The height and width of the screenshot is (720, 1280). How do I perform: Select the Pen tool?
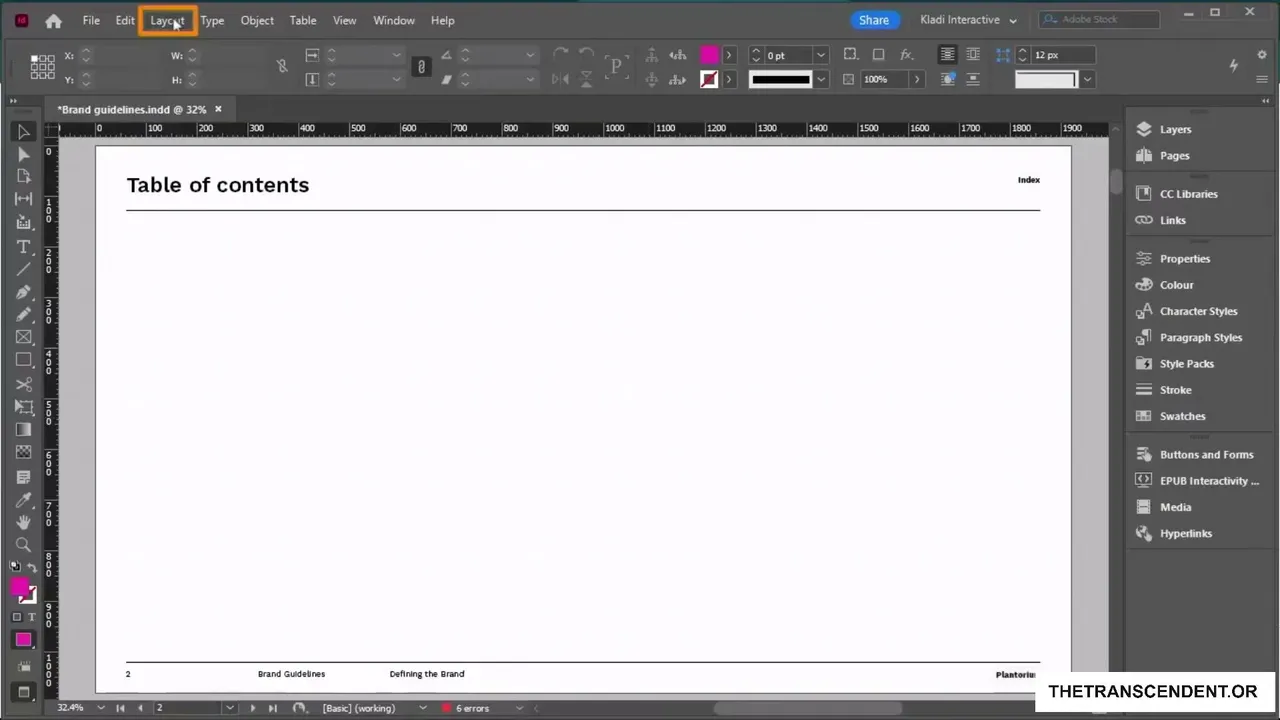(24, 292)
